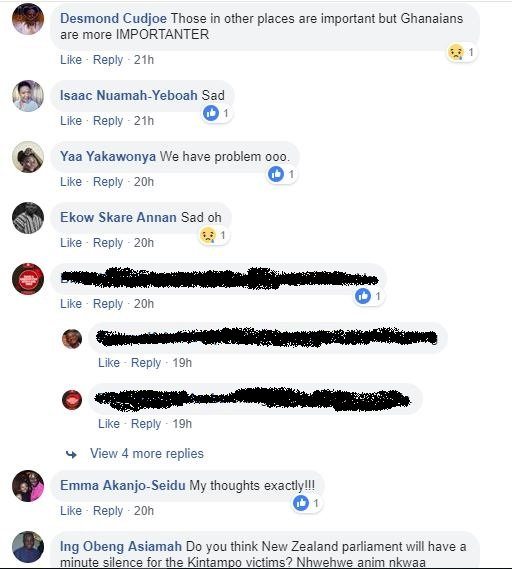Image resolution: width=512 pixels, height=569 pixels.
Task: Expand View 4 more replies
Action: [147, 454]
